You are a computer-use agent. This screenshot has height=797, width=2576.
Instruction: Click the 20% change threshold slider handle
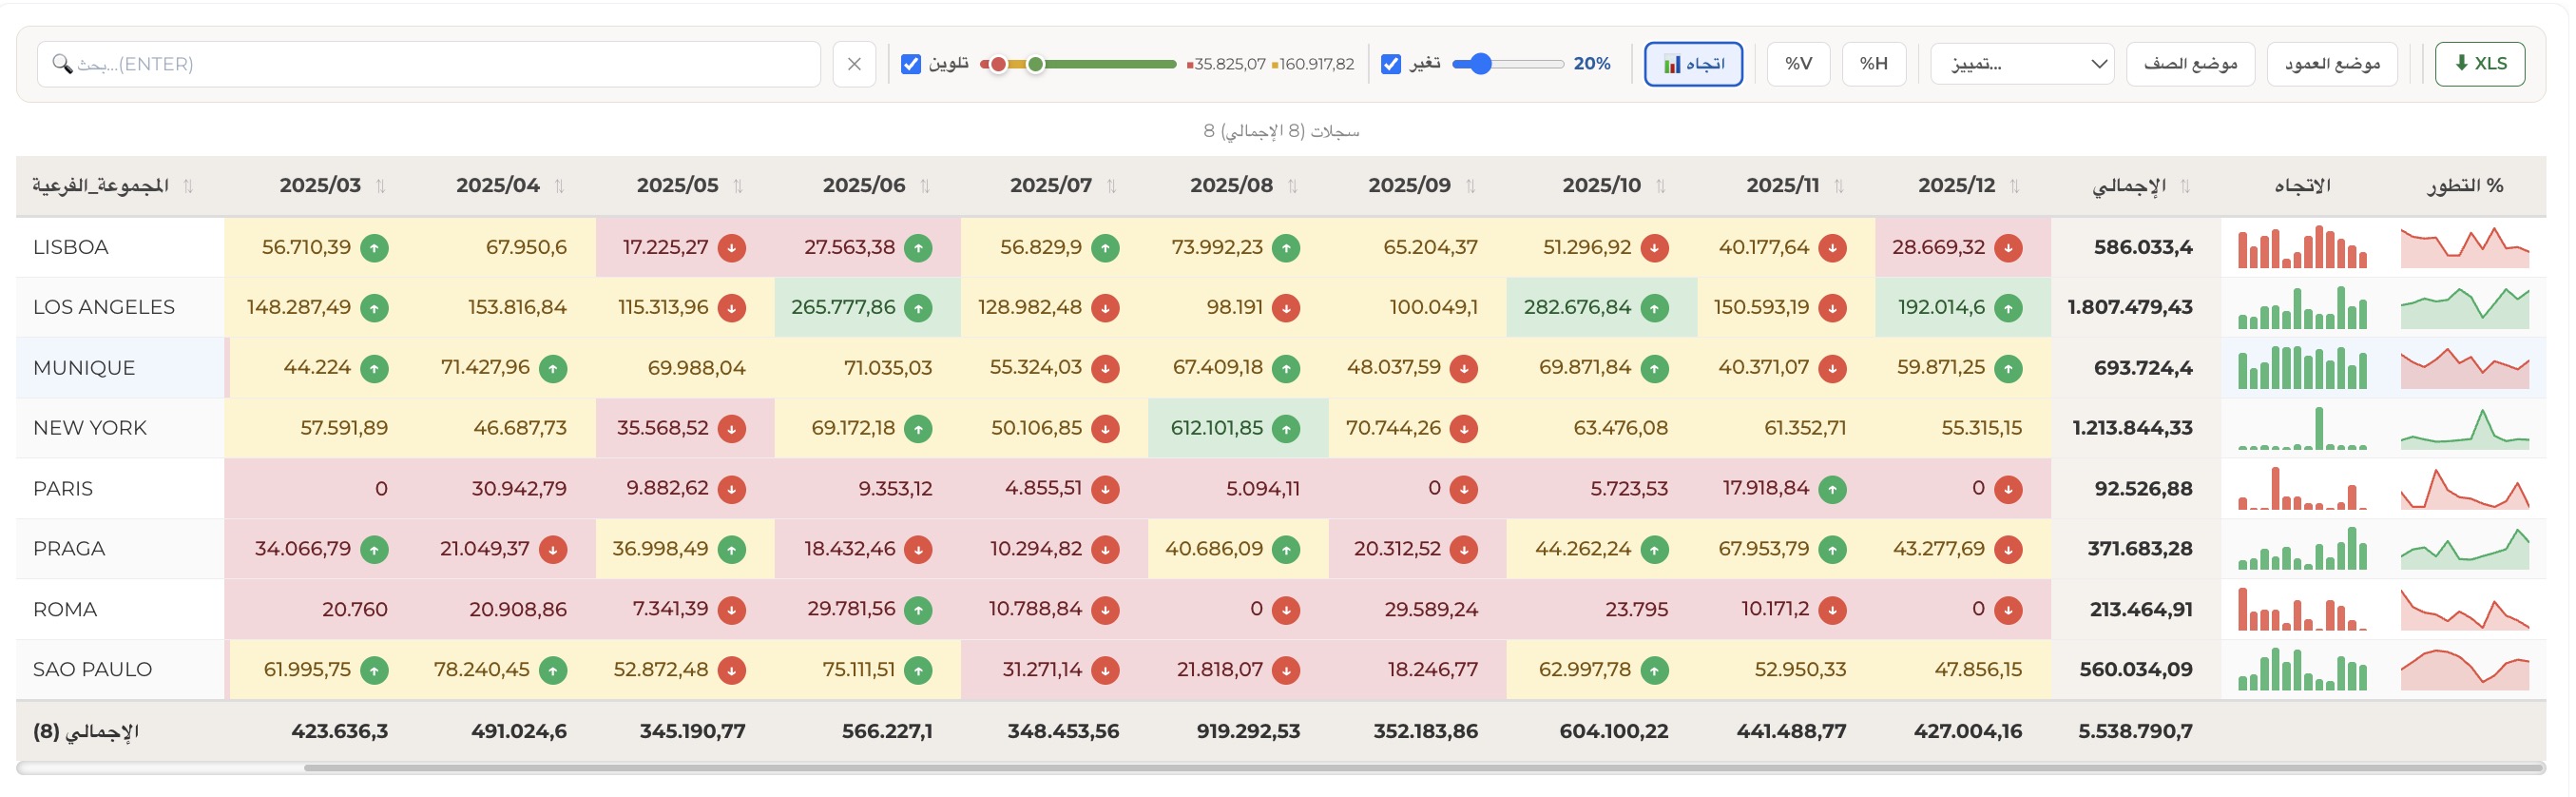[x=1481, y=64]
